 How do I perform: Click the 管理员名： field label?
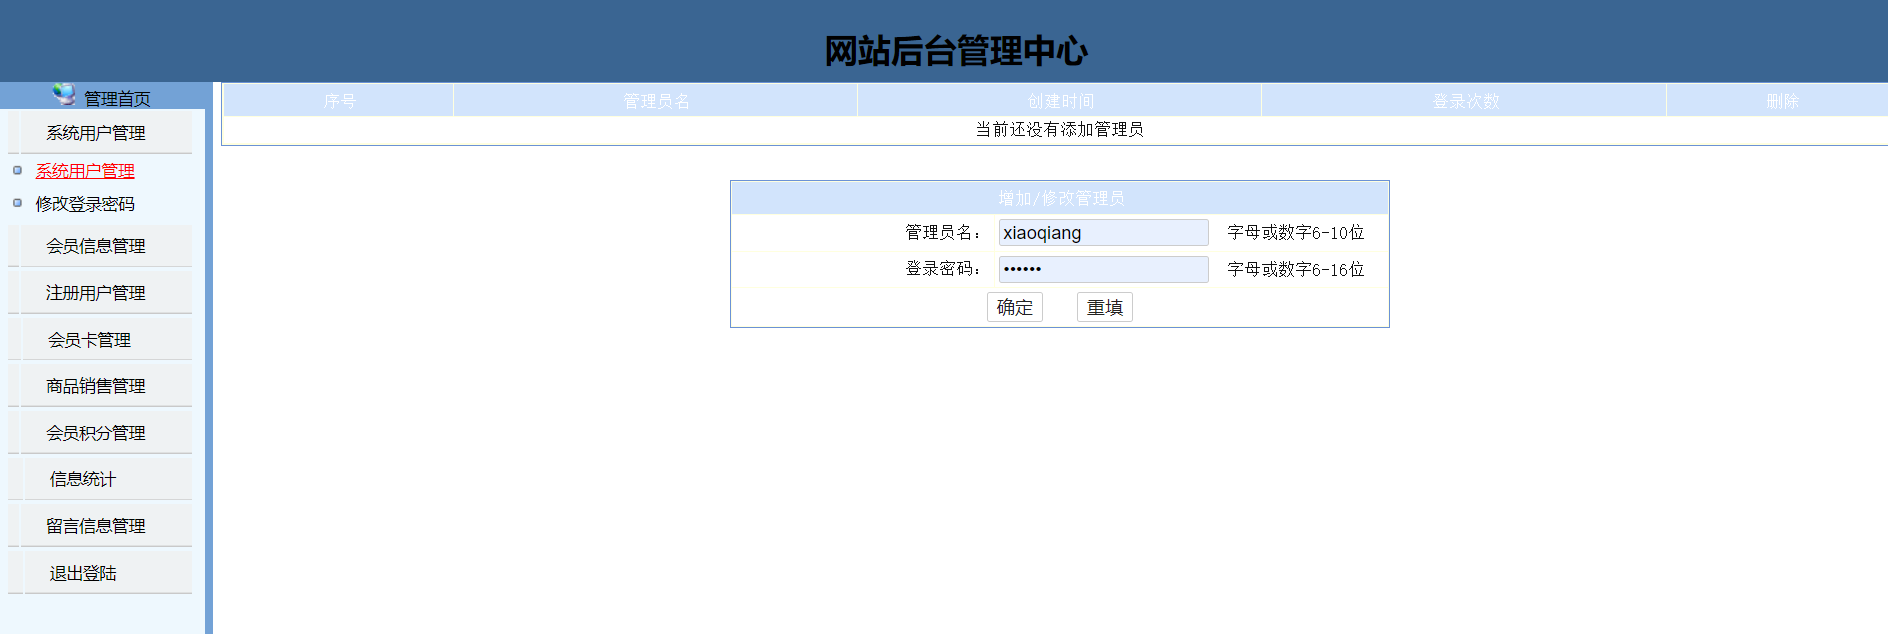pyautogui.click(x=943, y=232)
